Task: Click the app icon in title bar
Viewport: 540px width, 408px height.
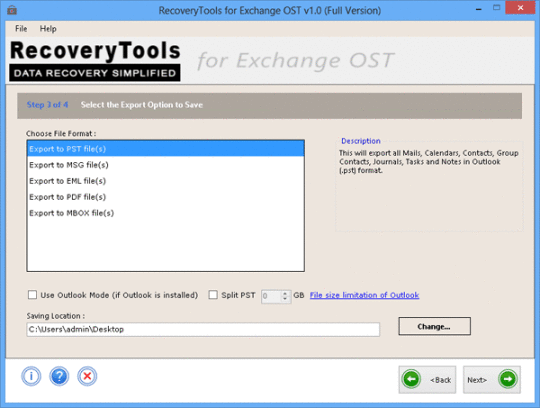Action: coord(12,10)
